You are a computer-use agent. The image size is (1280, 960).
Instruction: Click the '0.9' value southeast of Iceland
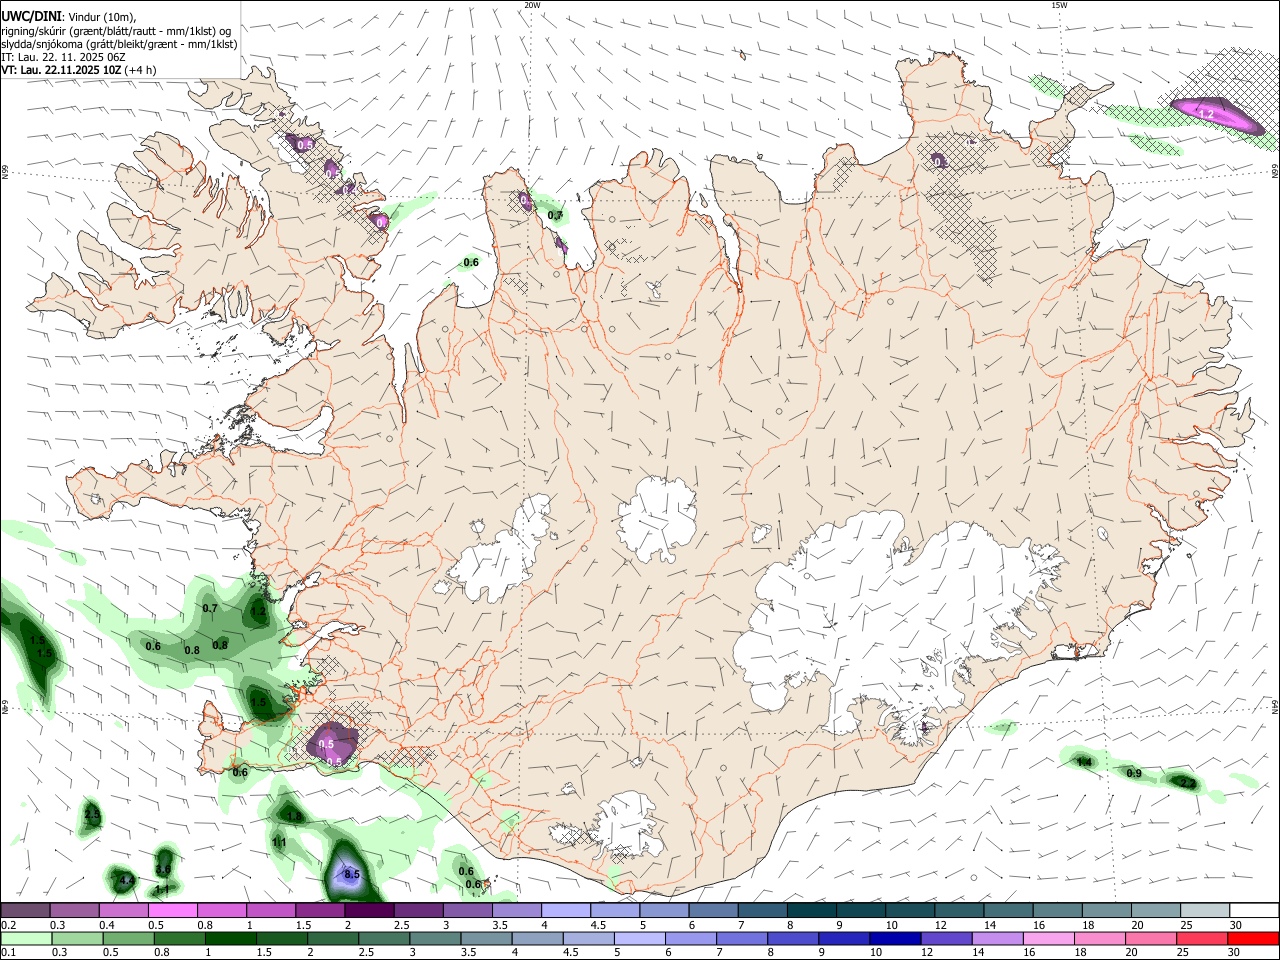[1134, 773]
